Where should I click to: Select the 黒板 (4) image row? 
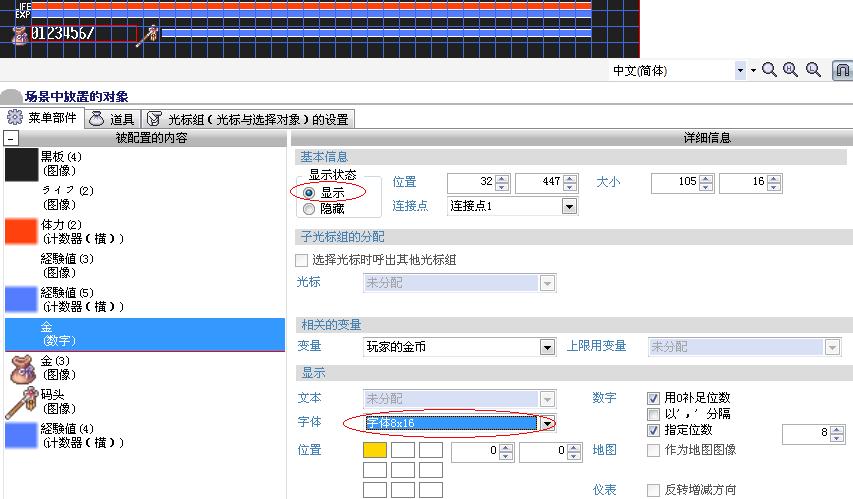coord(145,164)
